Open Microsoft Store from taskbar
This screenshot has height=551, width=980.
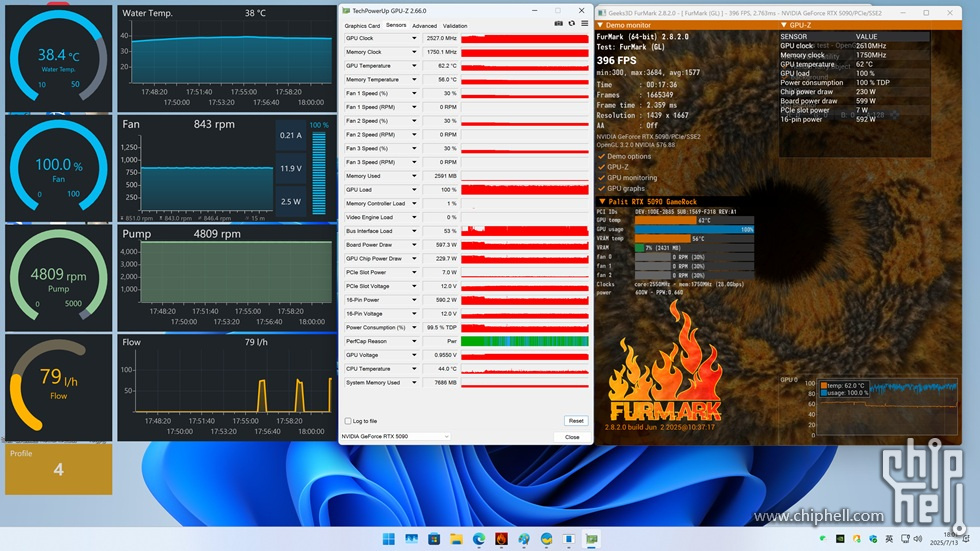click(x=434, y=539)
